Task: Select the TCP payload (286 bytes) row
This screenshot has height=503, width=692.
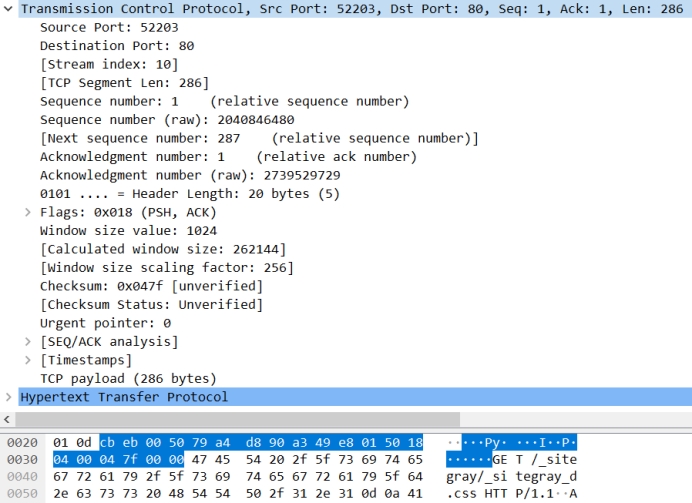Action: coord(128,378)
